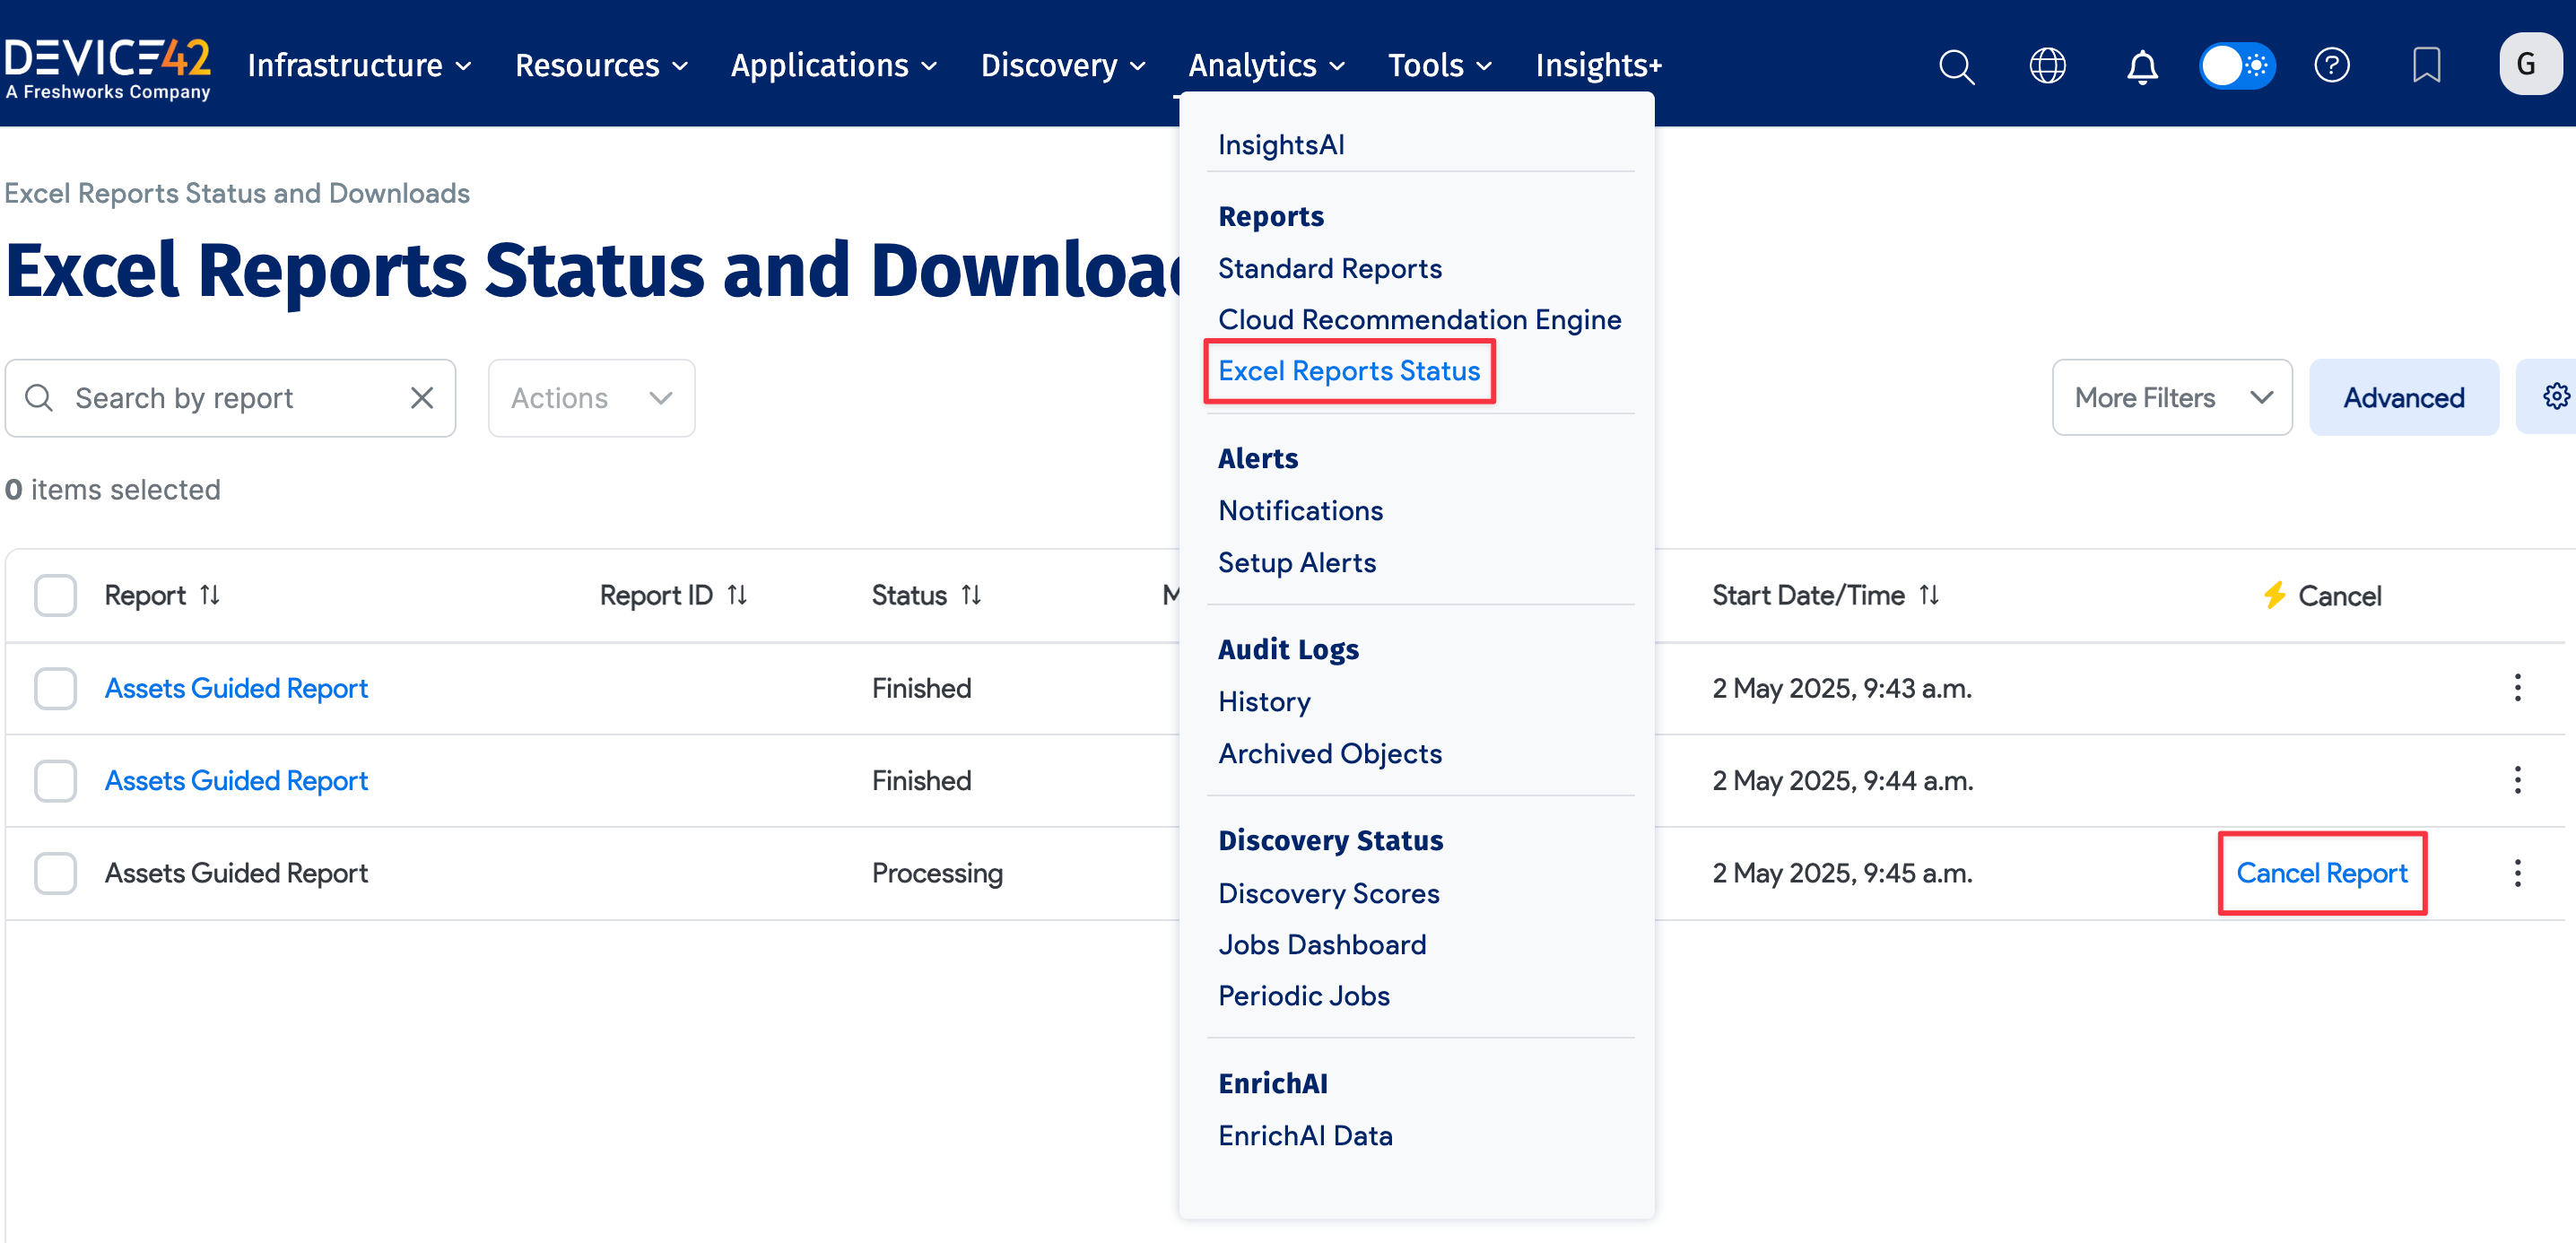Toggle the light/dark theme switch

pos(2236,66)
